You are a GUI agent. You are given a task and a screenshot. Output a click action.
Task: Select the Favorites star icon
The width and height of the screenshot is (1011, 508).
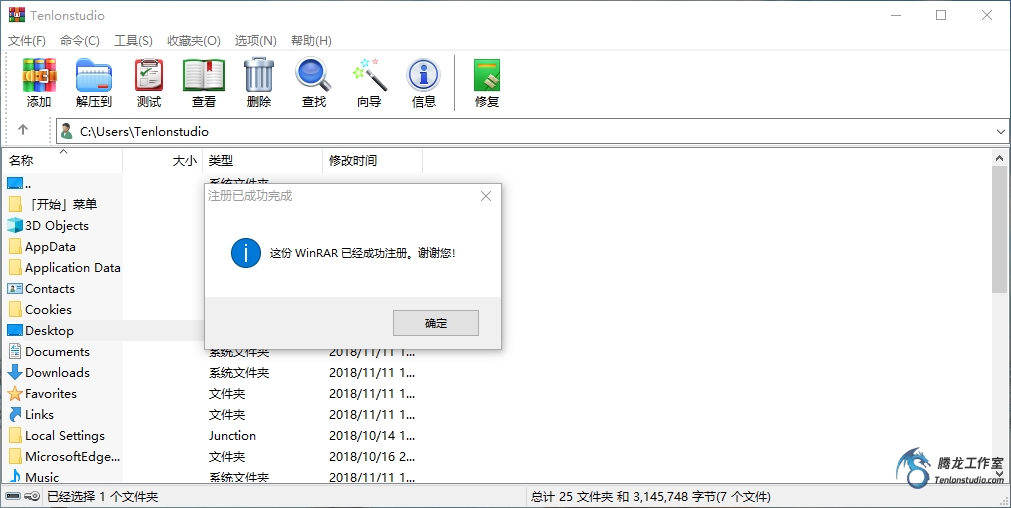click(15, 393)
